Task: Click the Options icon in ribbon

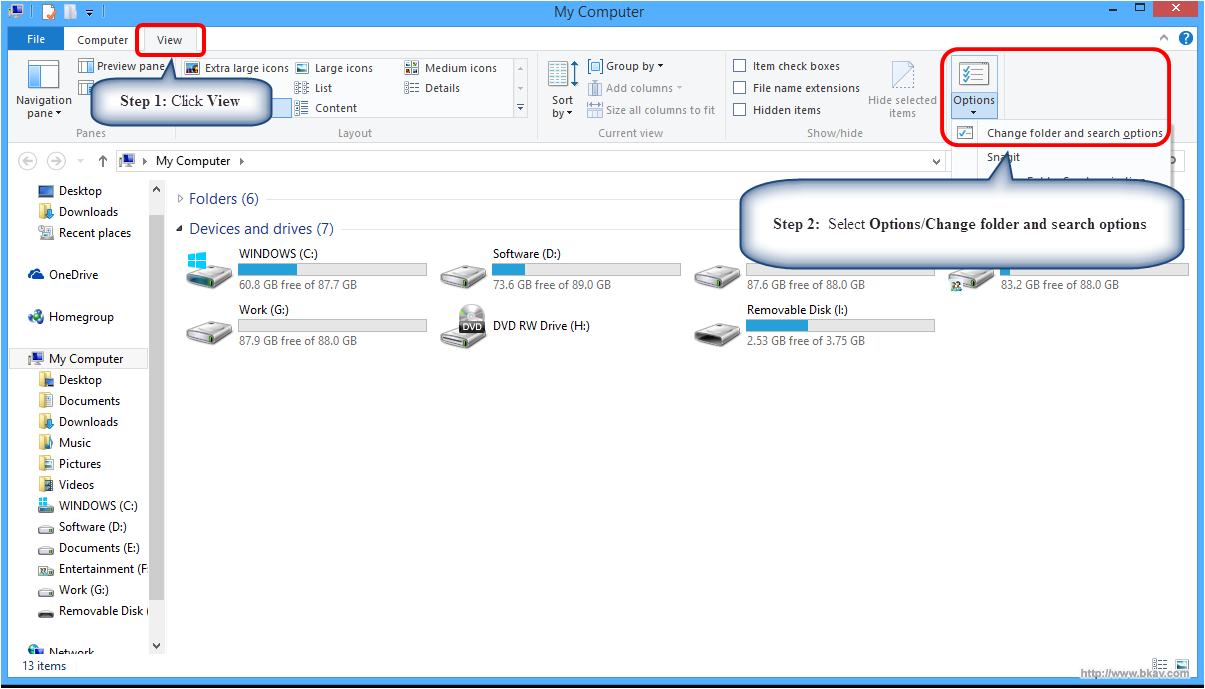Action: 973,75
